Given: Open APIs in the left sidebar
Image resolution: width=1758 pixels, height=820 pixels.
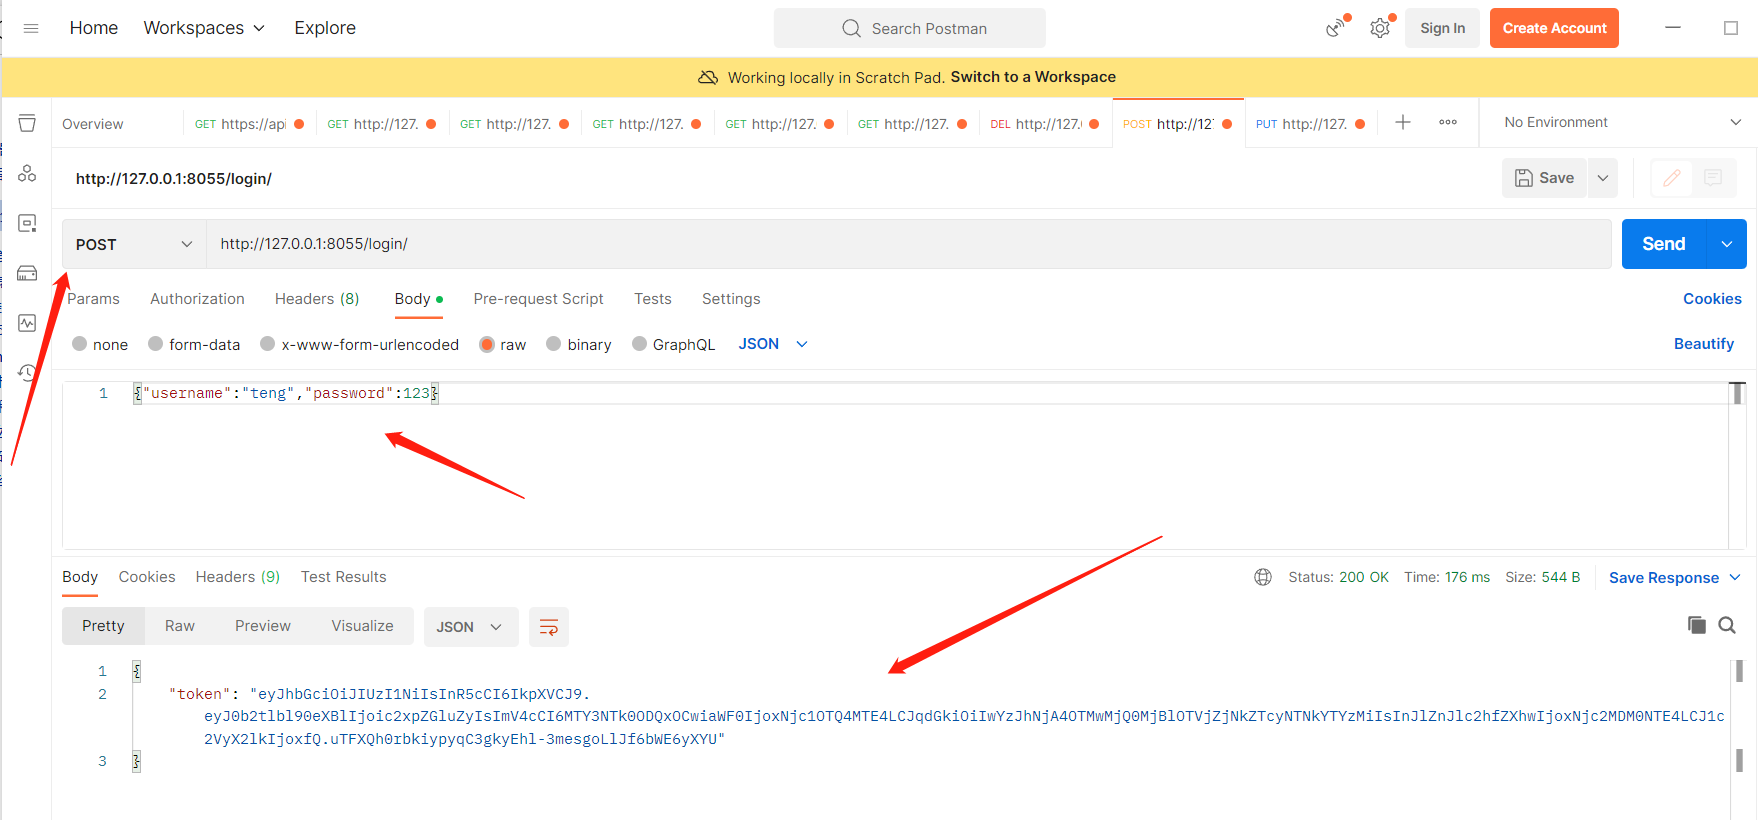Looking at the screenshot, I should coord(27,173).
